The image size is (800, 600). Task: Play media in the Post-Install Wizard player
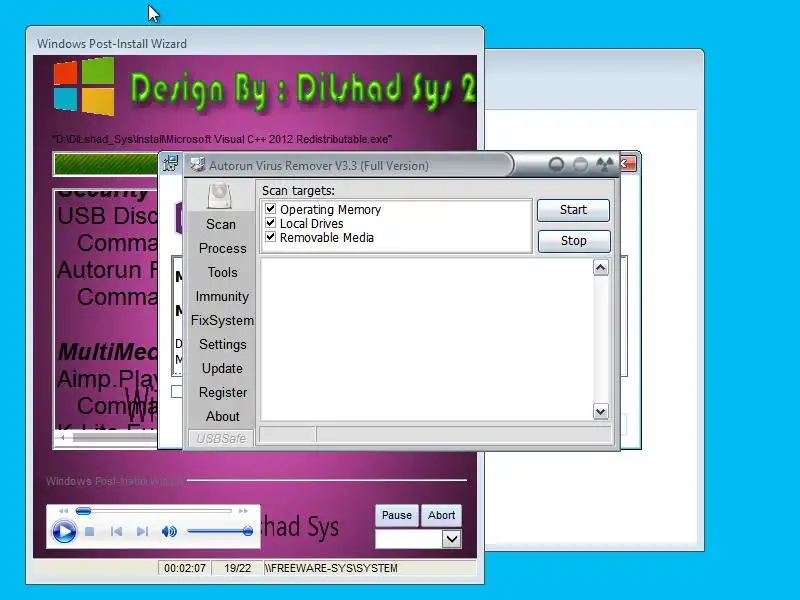64,532
